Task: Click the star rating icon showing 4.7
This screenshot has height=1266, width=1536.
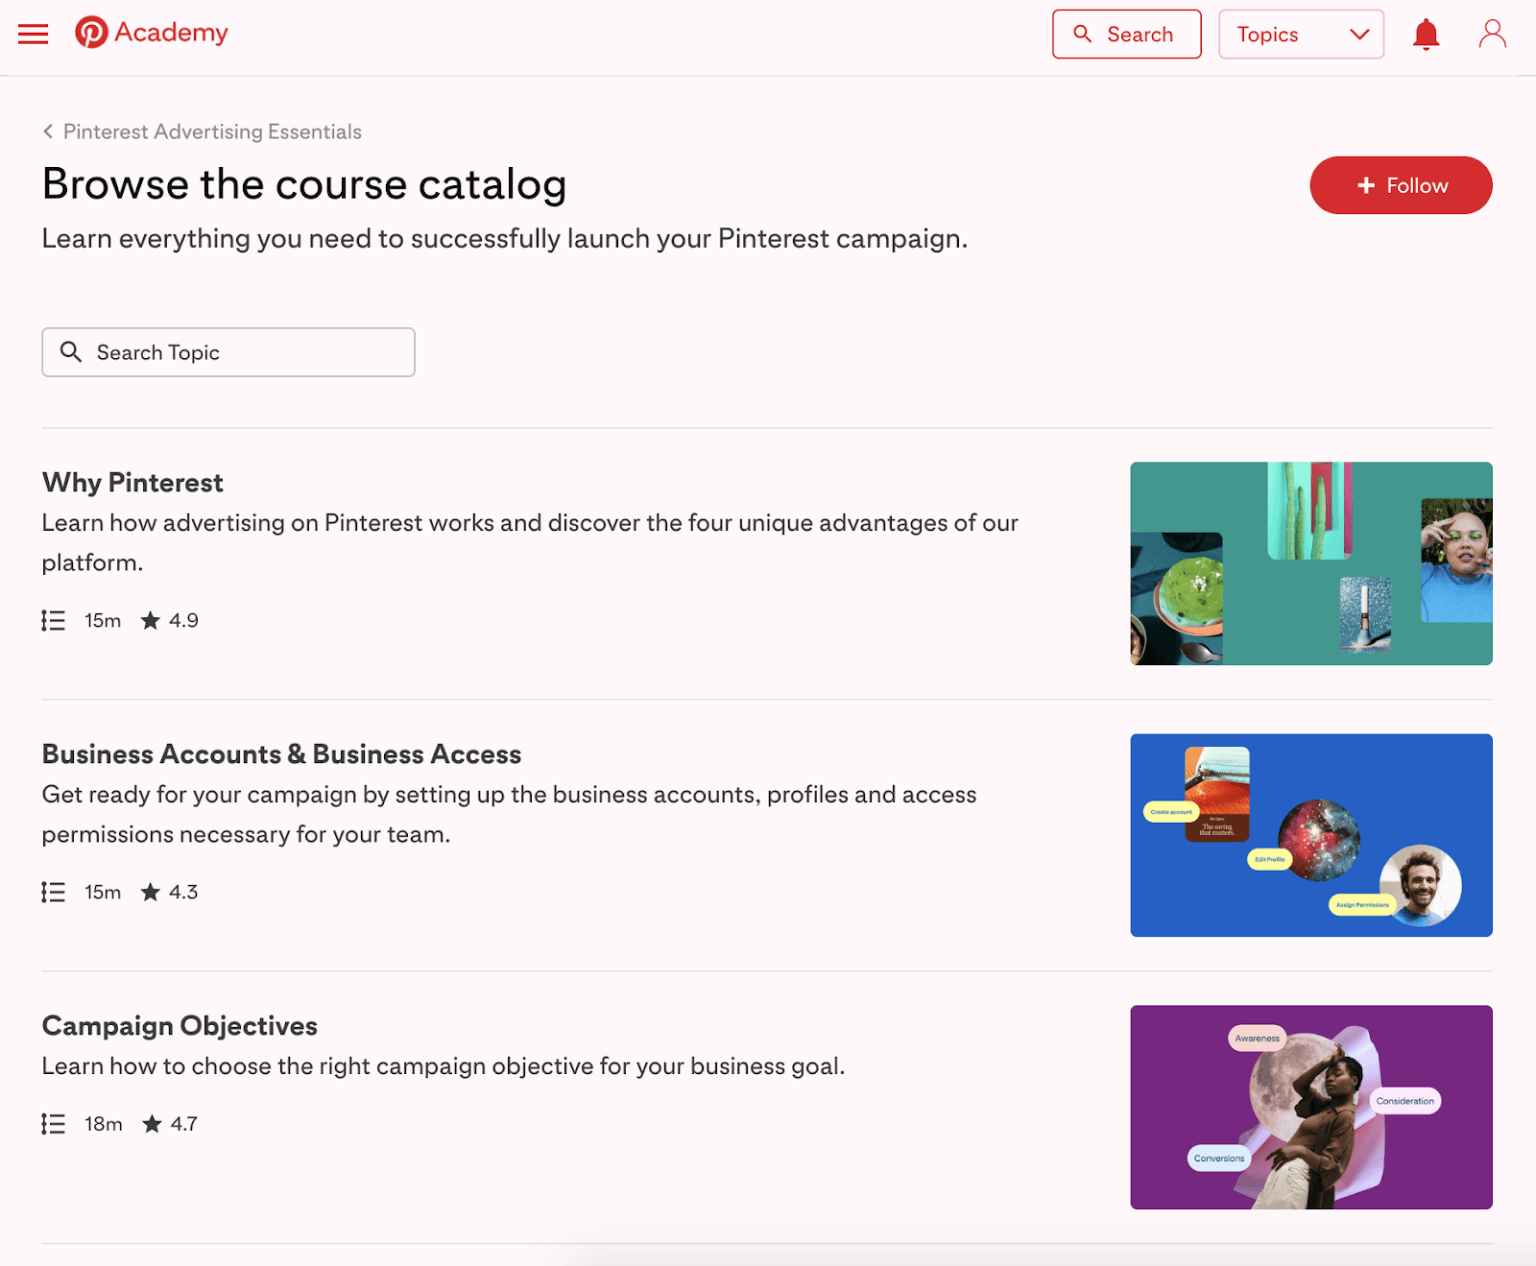Action: (x=152, y=1124)
